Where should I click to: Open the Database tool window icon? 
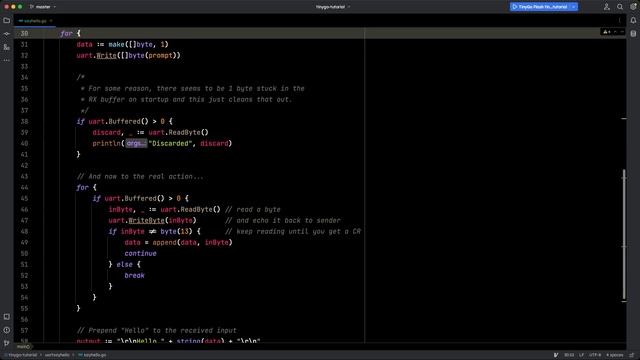(x=633, y=34)
